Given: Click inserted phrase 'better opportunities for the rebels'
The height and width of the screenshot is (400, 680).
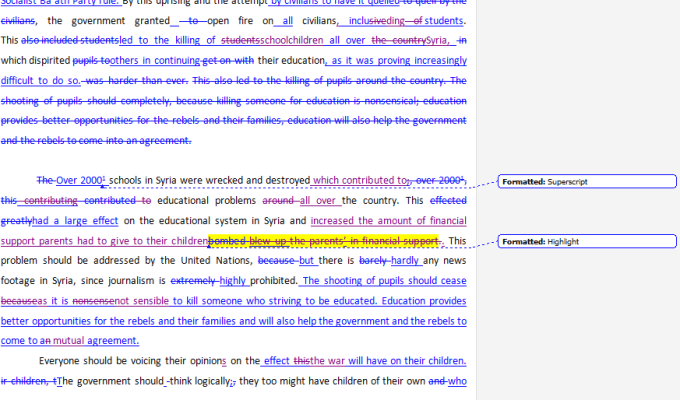Looking at the screenshot, I should click(x=78, y=321).
